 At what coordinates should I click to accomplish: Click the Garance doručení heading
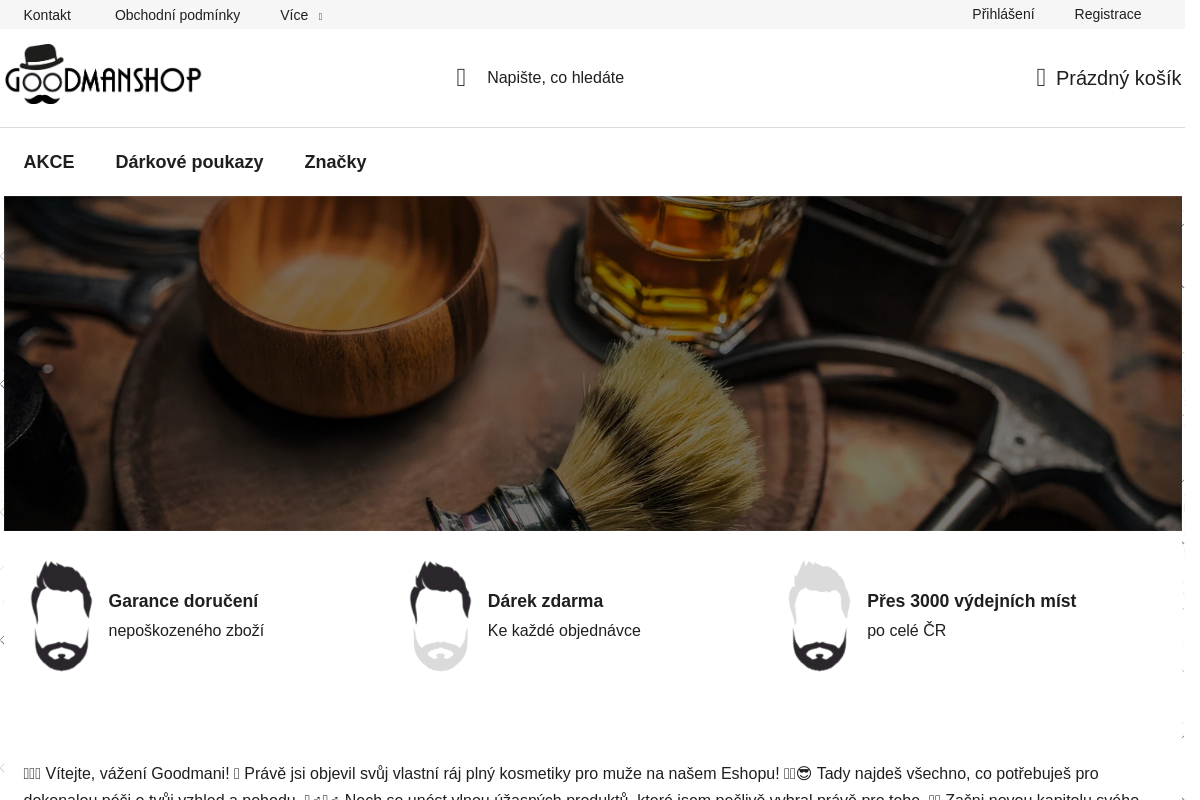(x=183, y=601)
